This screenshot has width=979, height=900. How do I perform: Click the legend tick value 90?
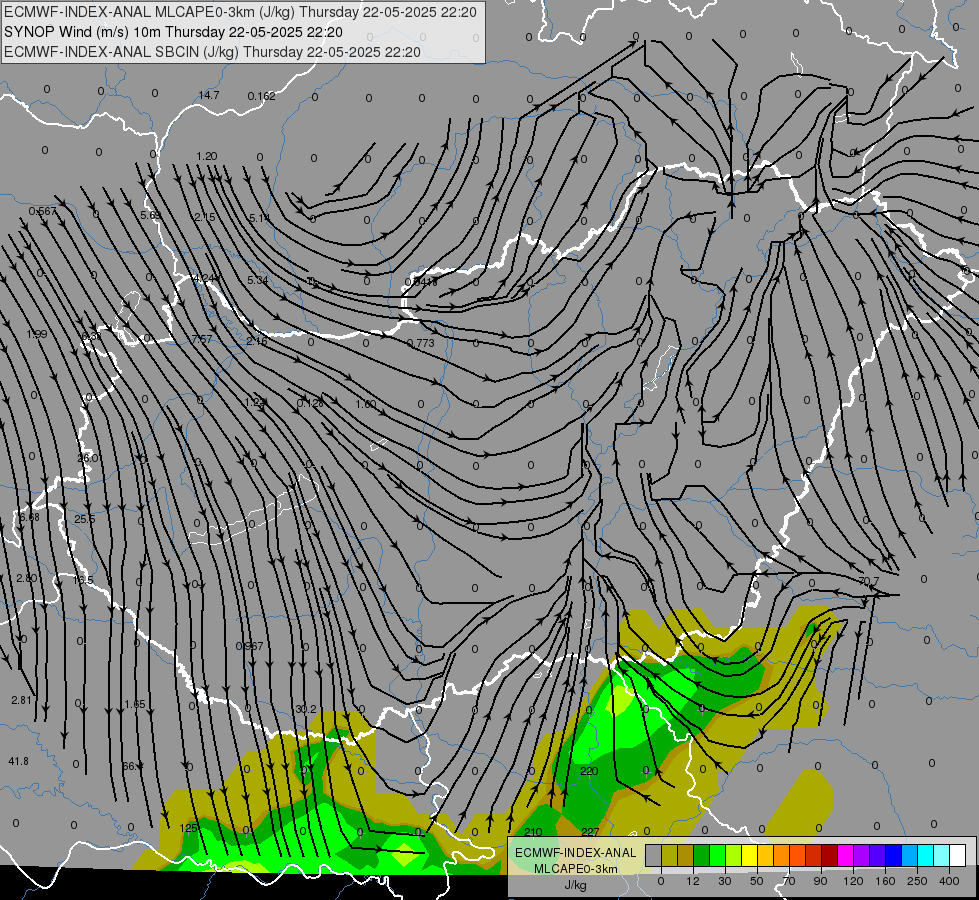820,881
